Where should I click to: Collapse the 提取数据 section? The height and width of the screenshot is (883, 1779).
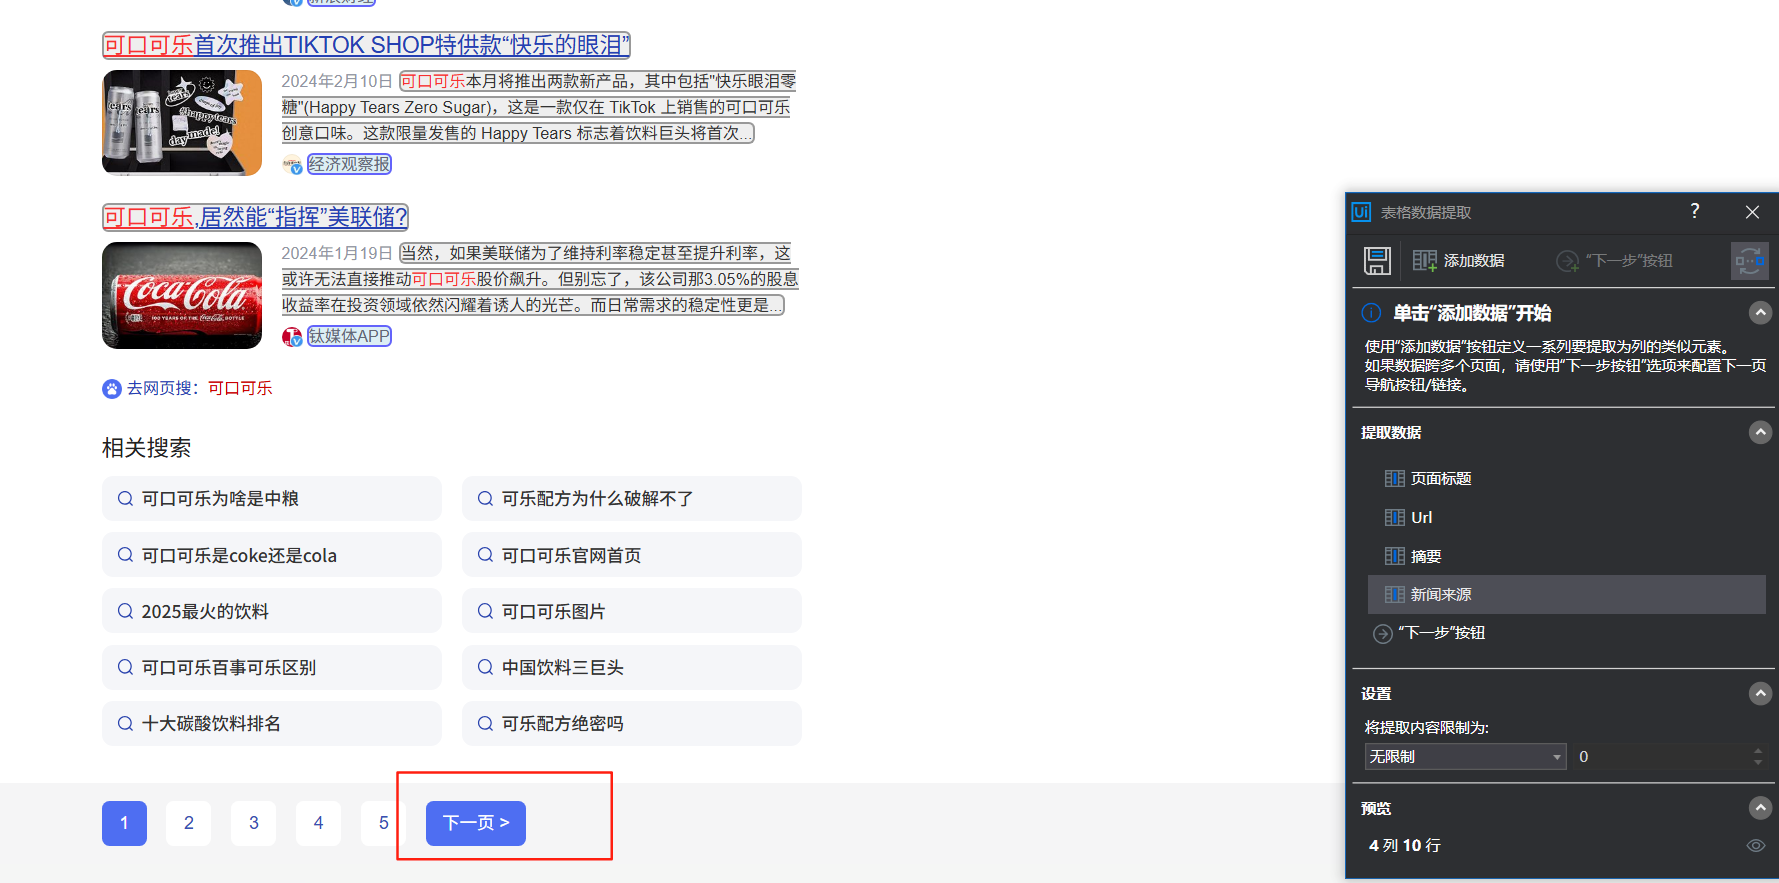coord(1760,432)
